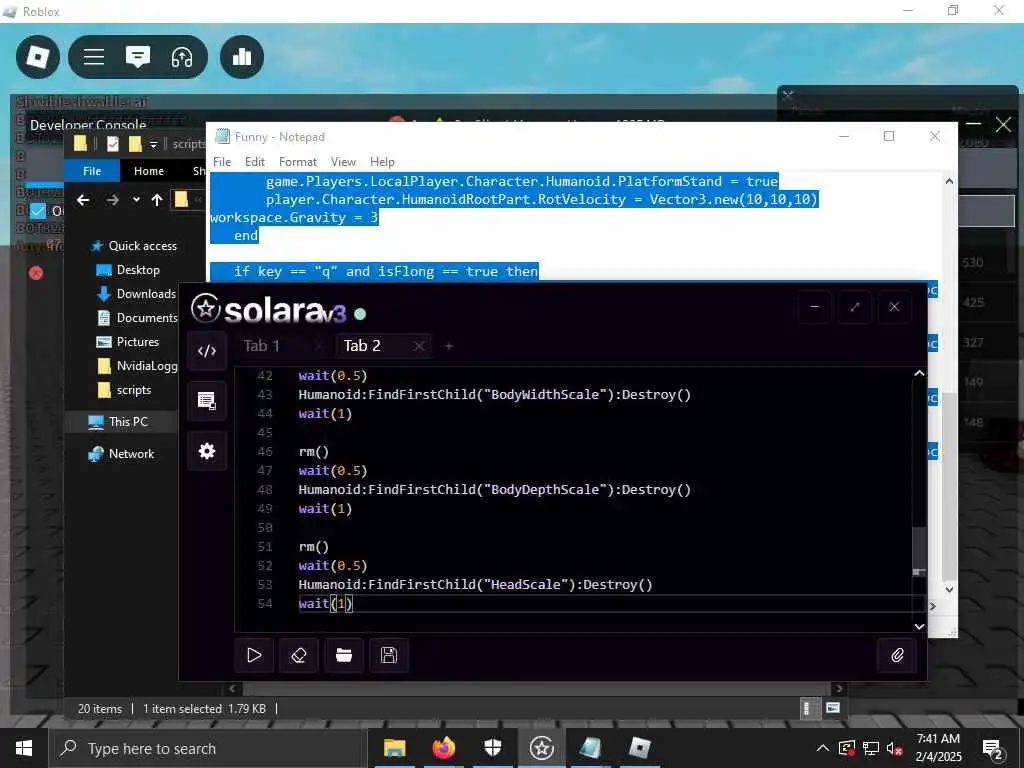The height and width of the screenshot is (768, 1024).
Task: Click Explorer horizontal scrollbar right arrow
Action: 839,688
